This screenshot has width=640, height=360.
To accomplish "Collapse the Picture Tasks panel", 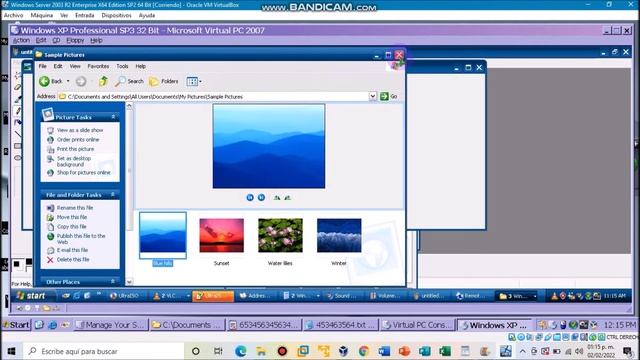I will [113, 117].
